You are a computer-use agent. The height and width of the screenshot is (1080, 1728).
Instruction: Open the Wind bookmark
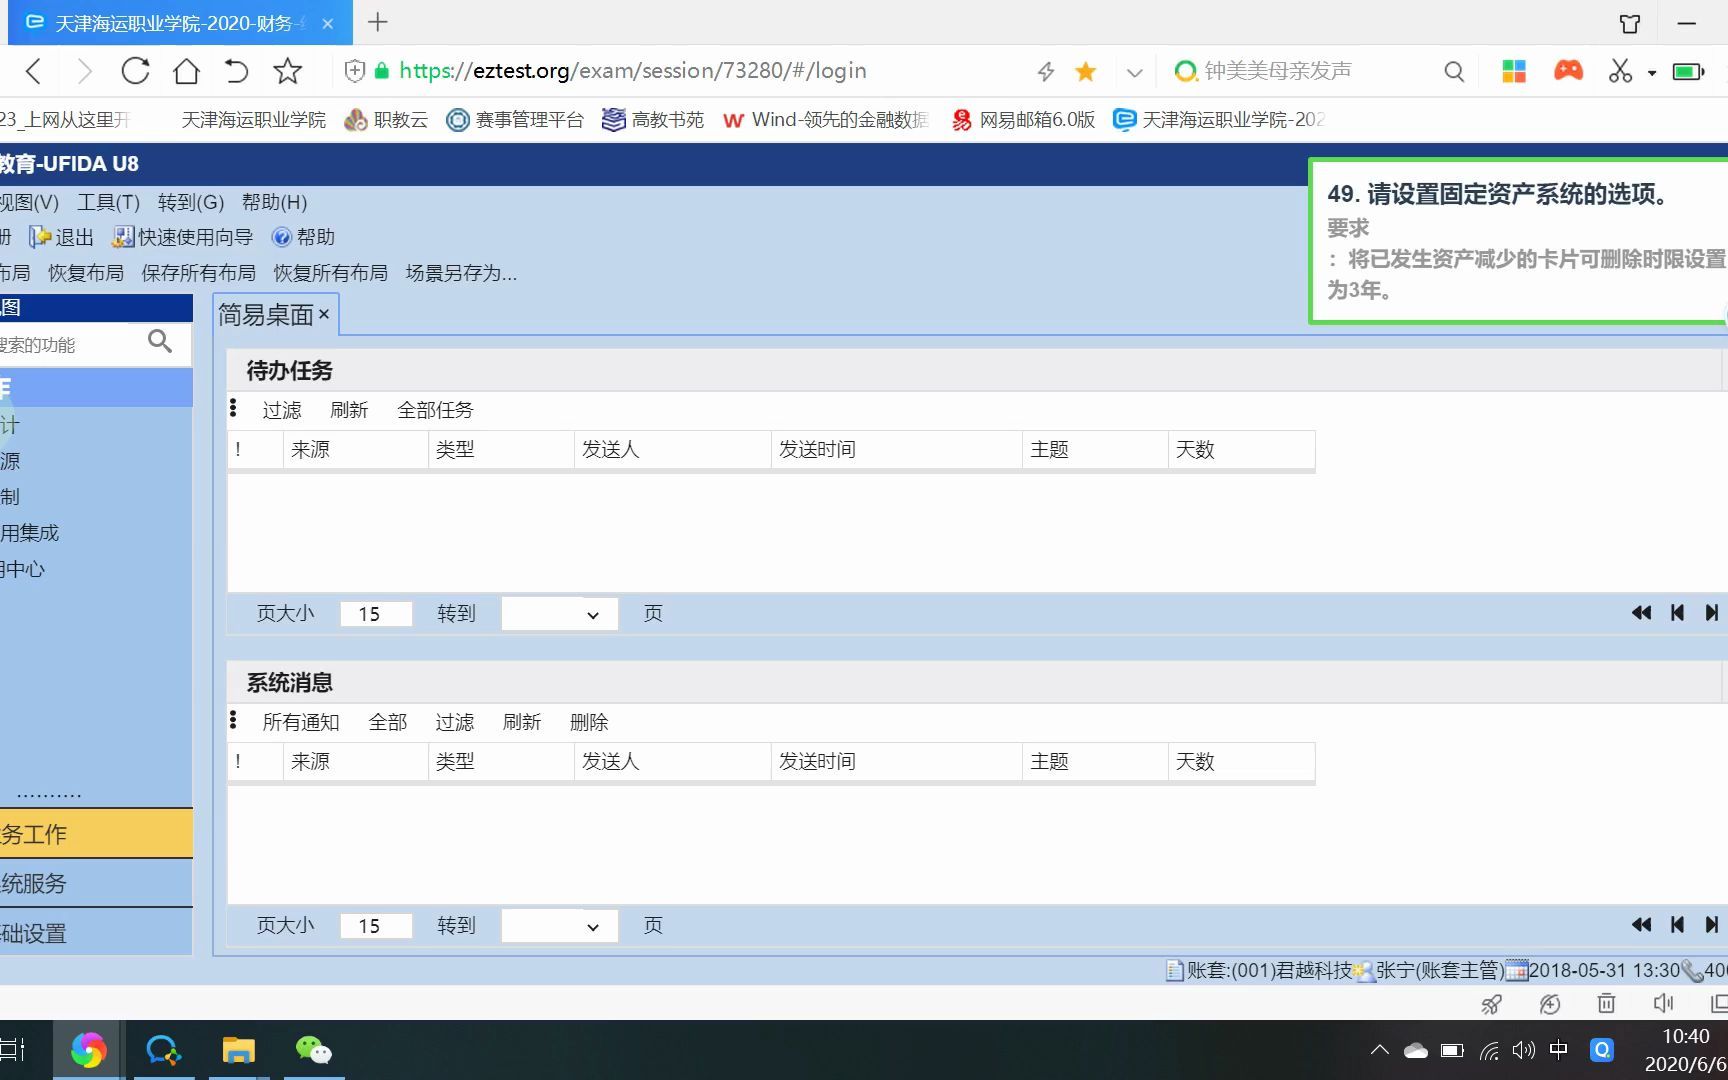pos(826,120)
